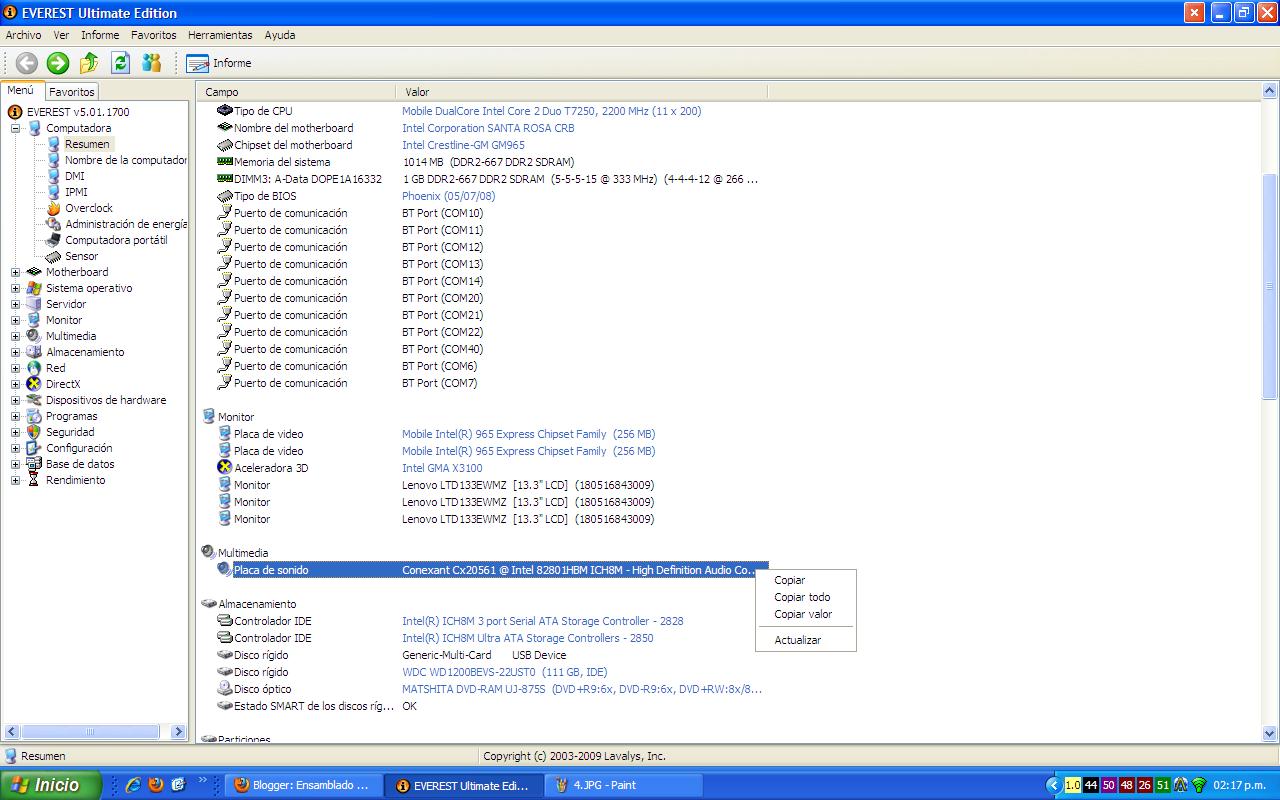Click Seguridad shield icon

(x=35, y=432)
